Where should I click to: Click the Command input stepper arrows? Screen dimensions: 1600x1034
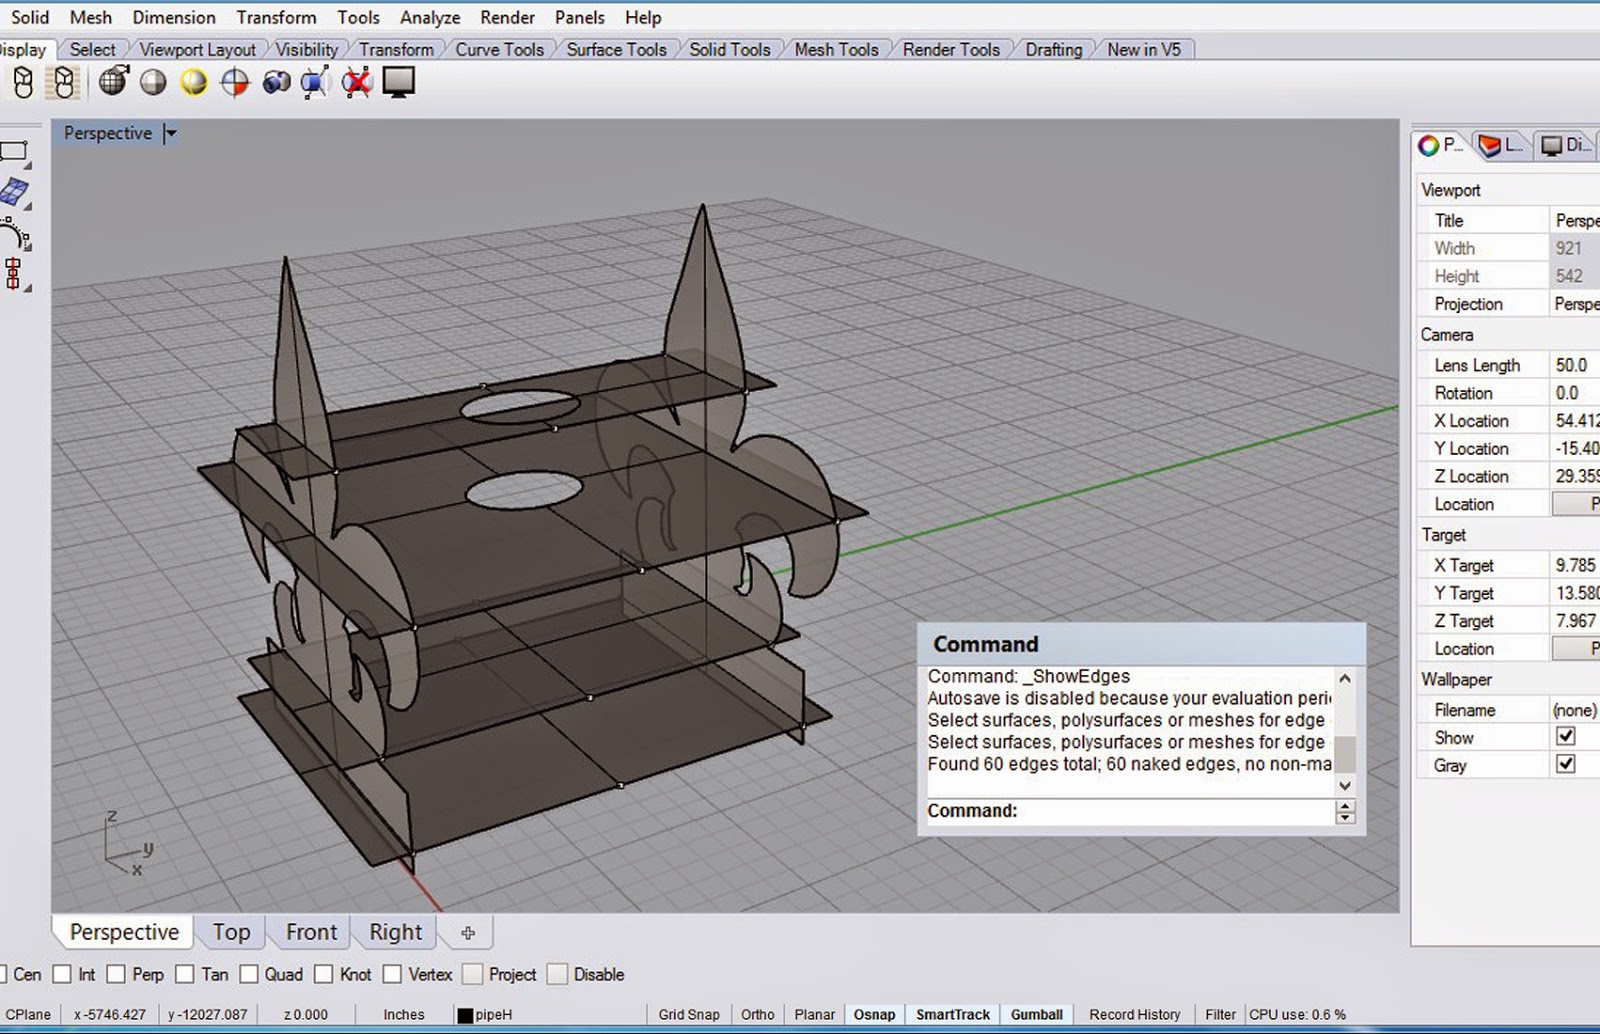point(1345,812)
